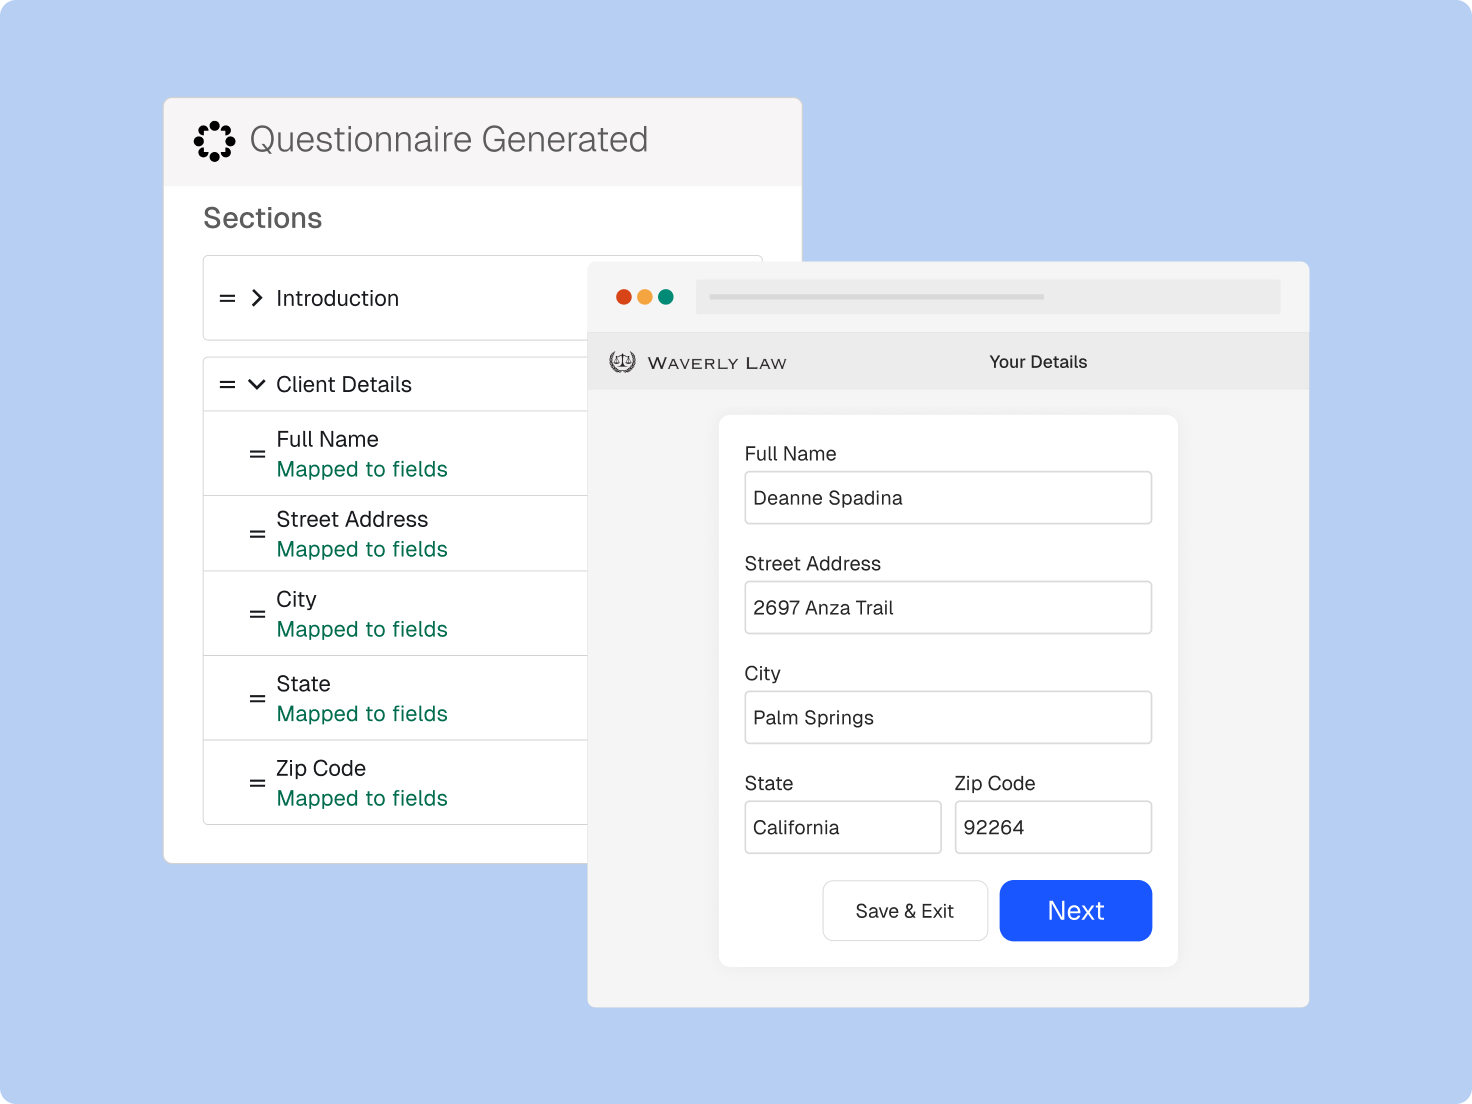Open the Full Name question in sections list
Image resolution: width=1472 pixels, height=1104 pixels.
[x=328, y=439]
